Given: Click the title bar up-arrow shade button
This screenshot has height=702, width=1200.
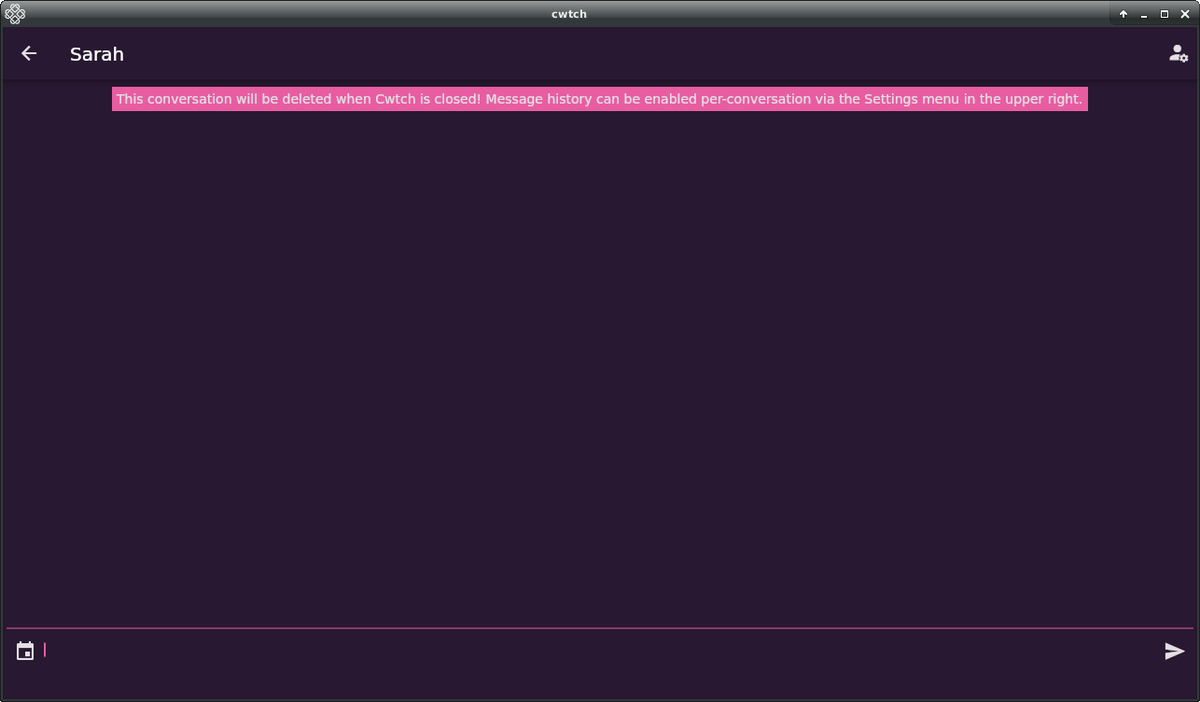Looking at the screenshot, I should [x=1123, y=14].
